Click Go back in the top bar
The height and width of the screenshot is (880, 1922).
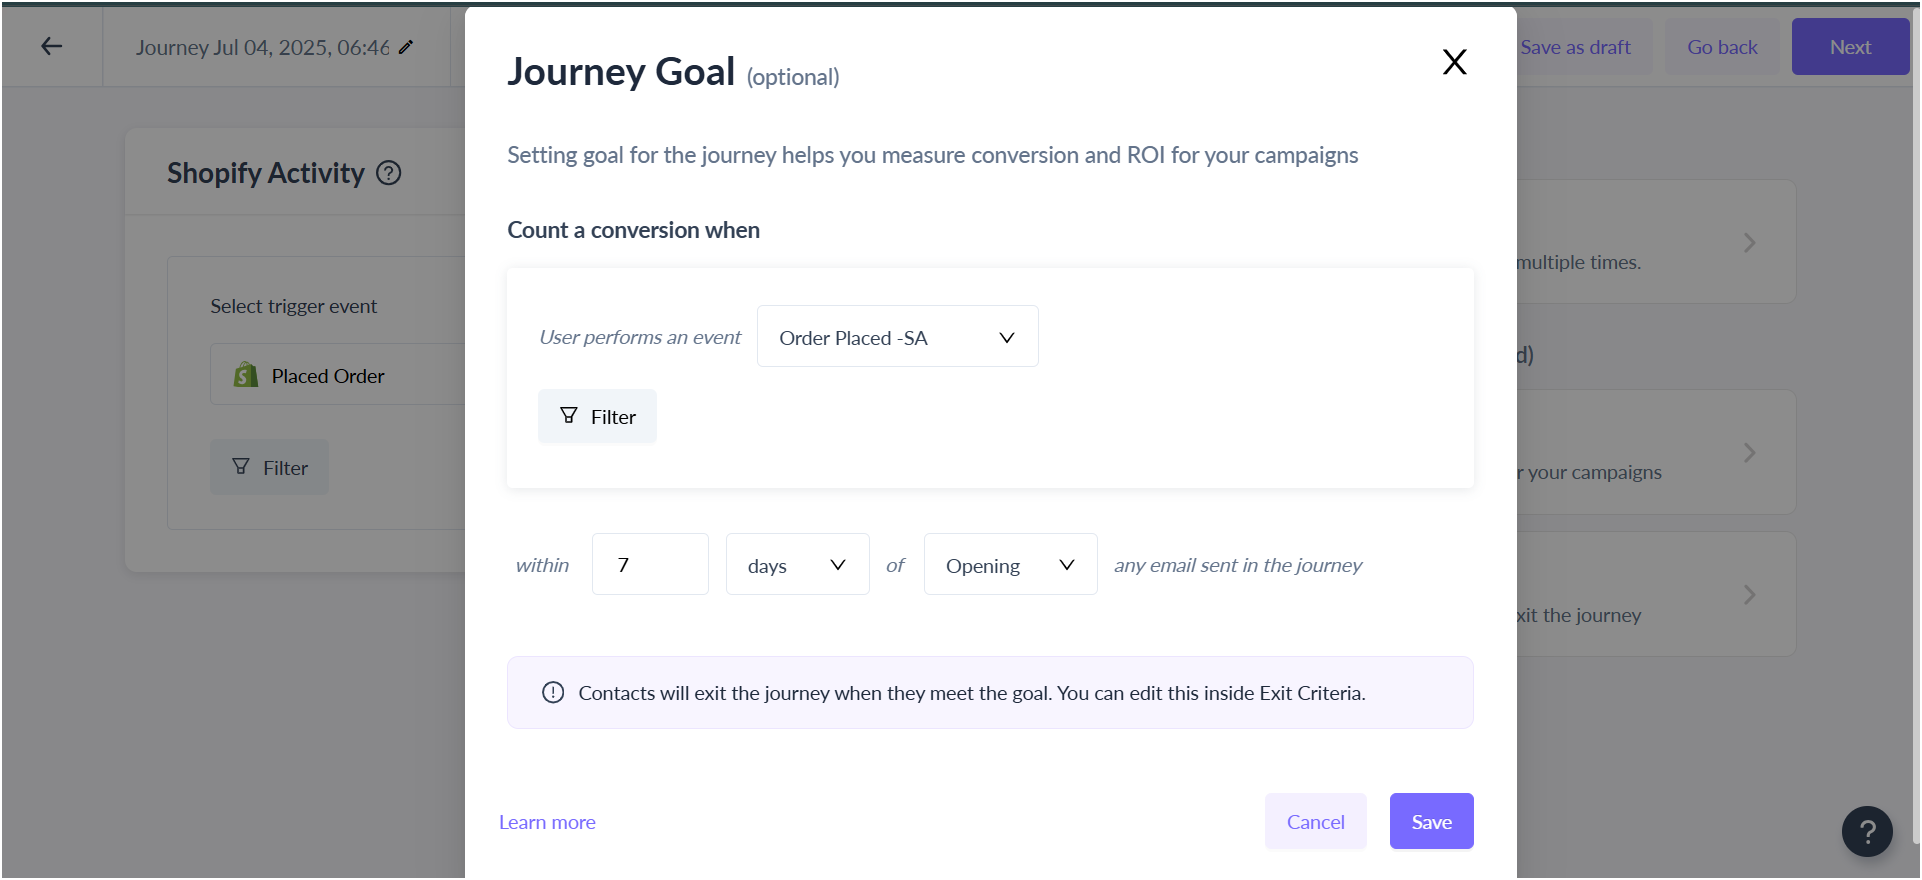pos(1722,47)
